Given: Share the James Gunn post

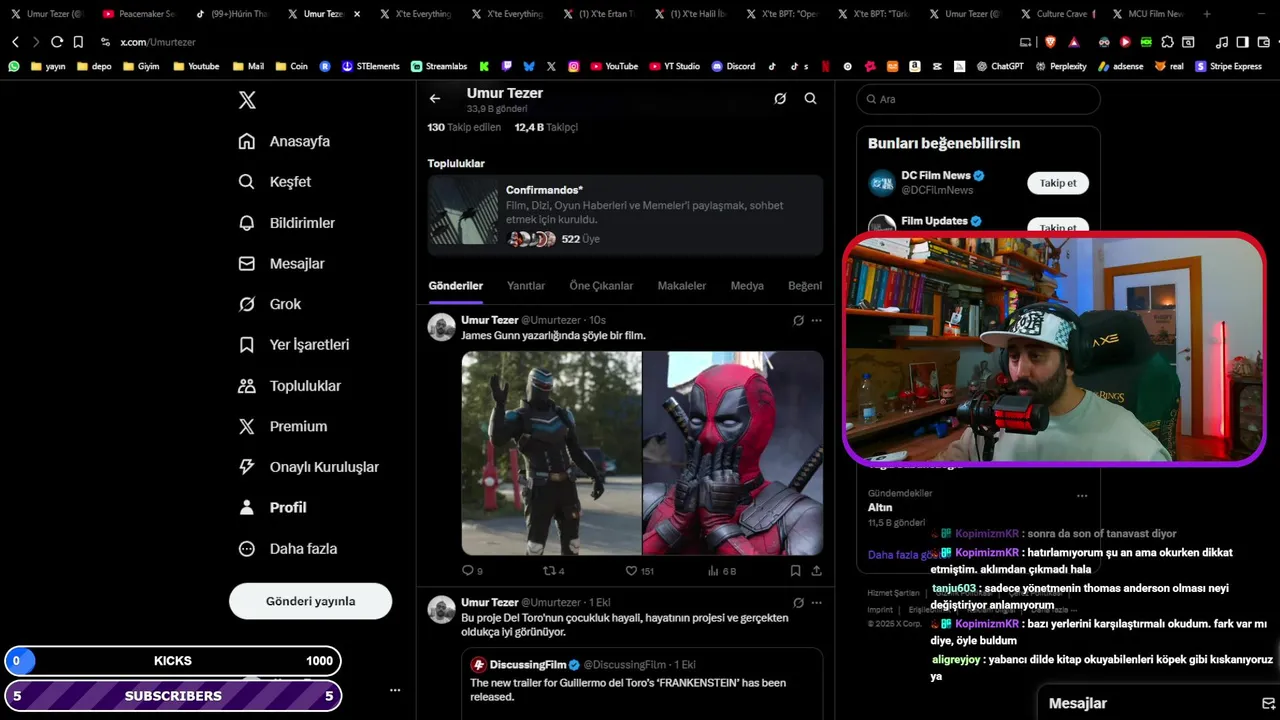Looking at the screenshot, I should (816, 571).
